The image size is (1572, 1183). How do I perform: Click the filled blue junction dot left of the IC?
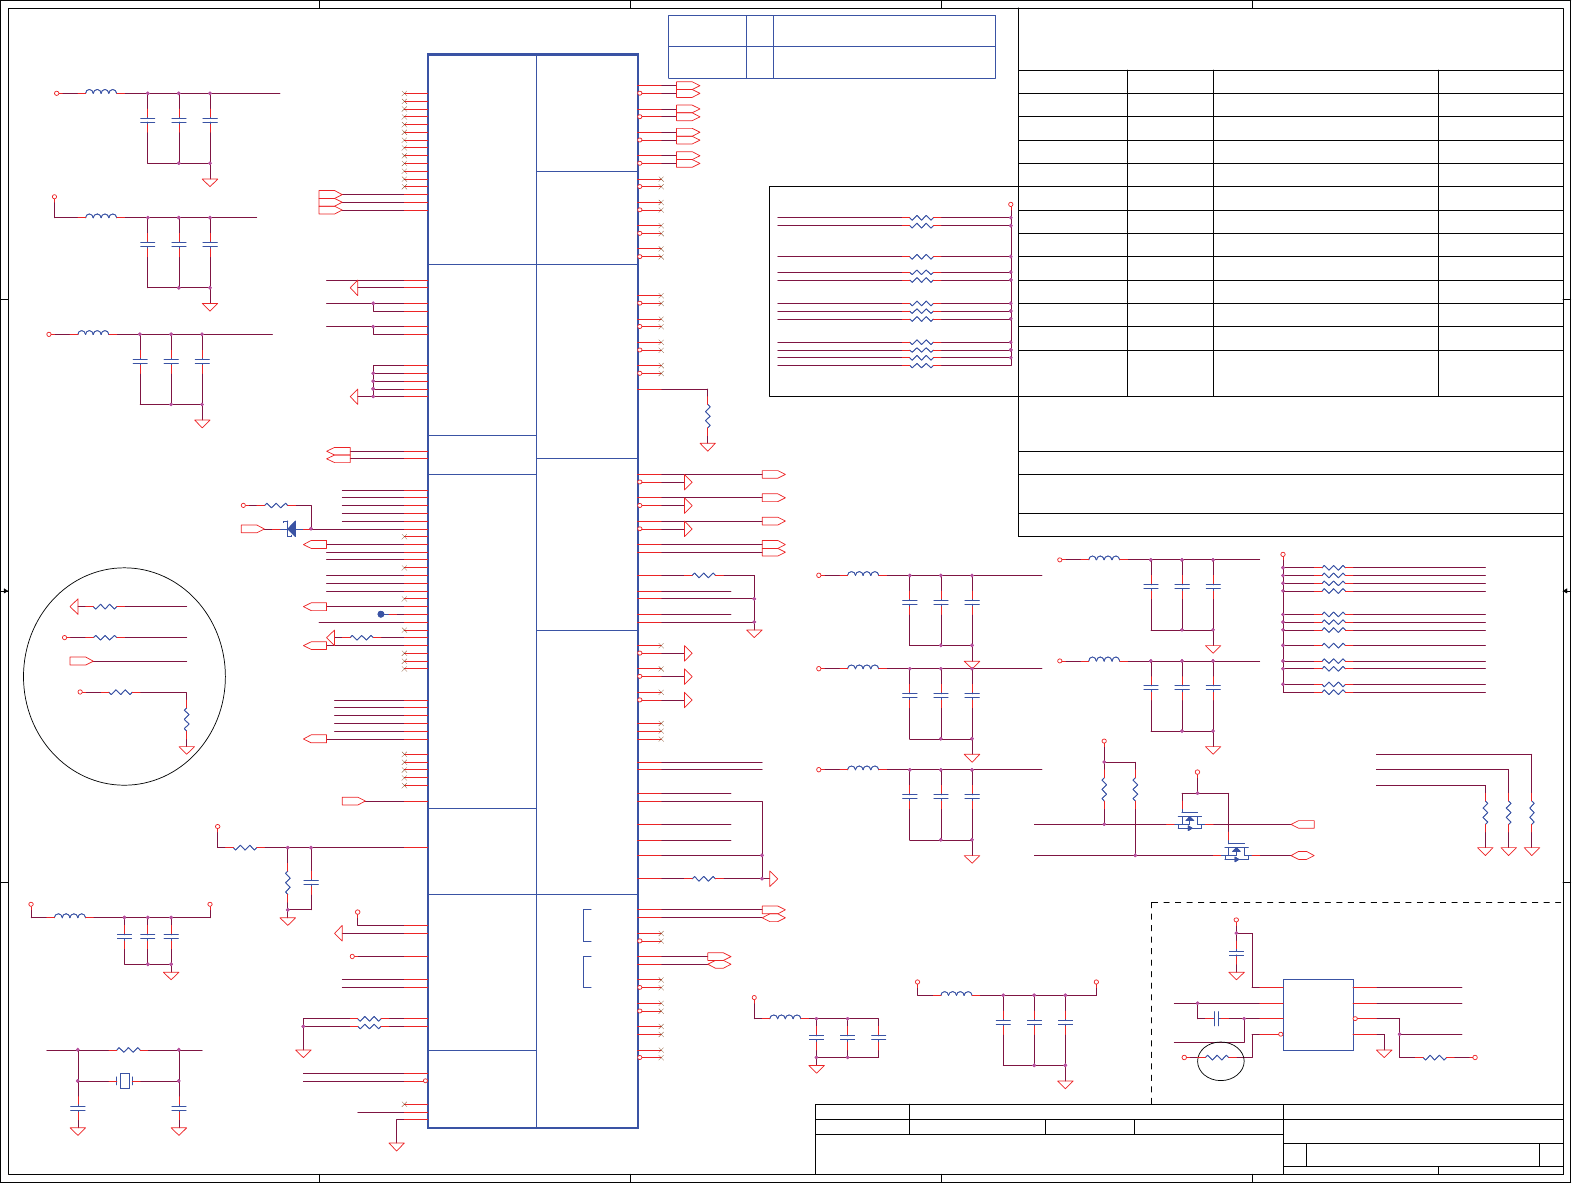(x=381, y=614)
